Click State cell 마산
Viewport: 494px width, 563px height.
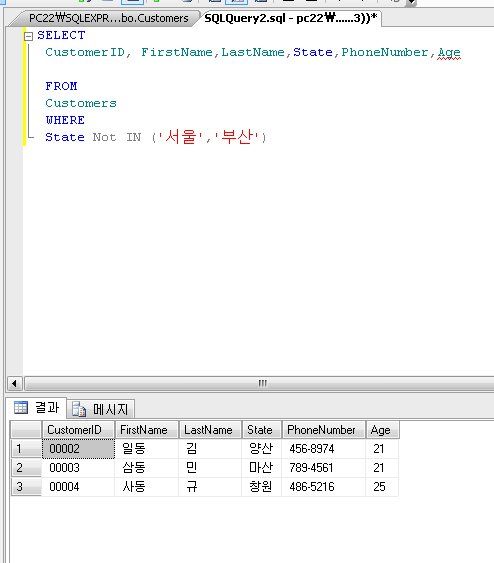pyautogui.click(x=262, y=468)
